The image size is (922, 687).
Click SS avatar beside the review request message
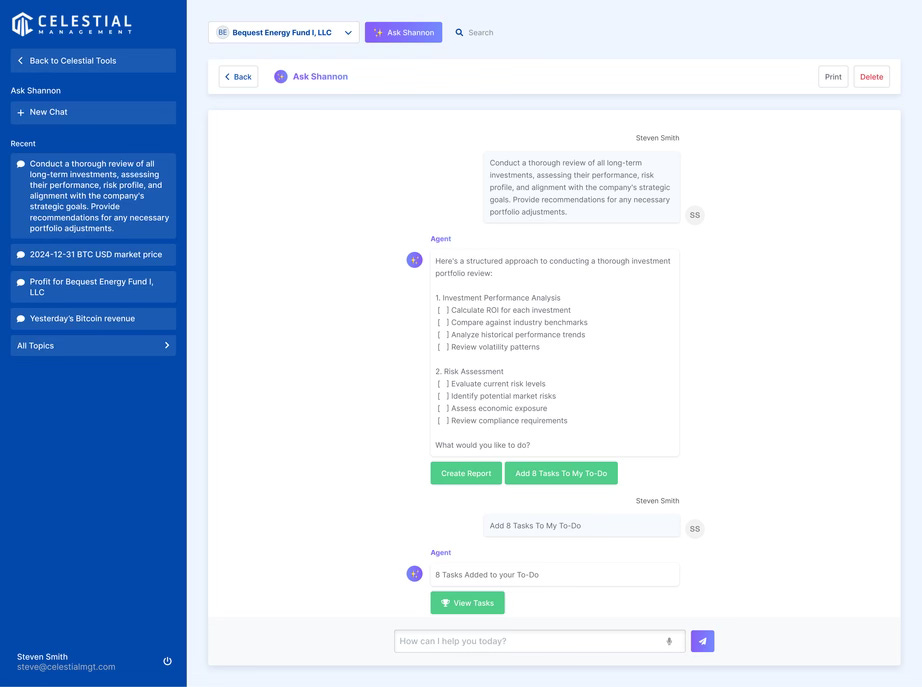(x=694, y=215)
